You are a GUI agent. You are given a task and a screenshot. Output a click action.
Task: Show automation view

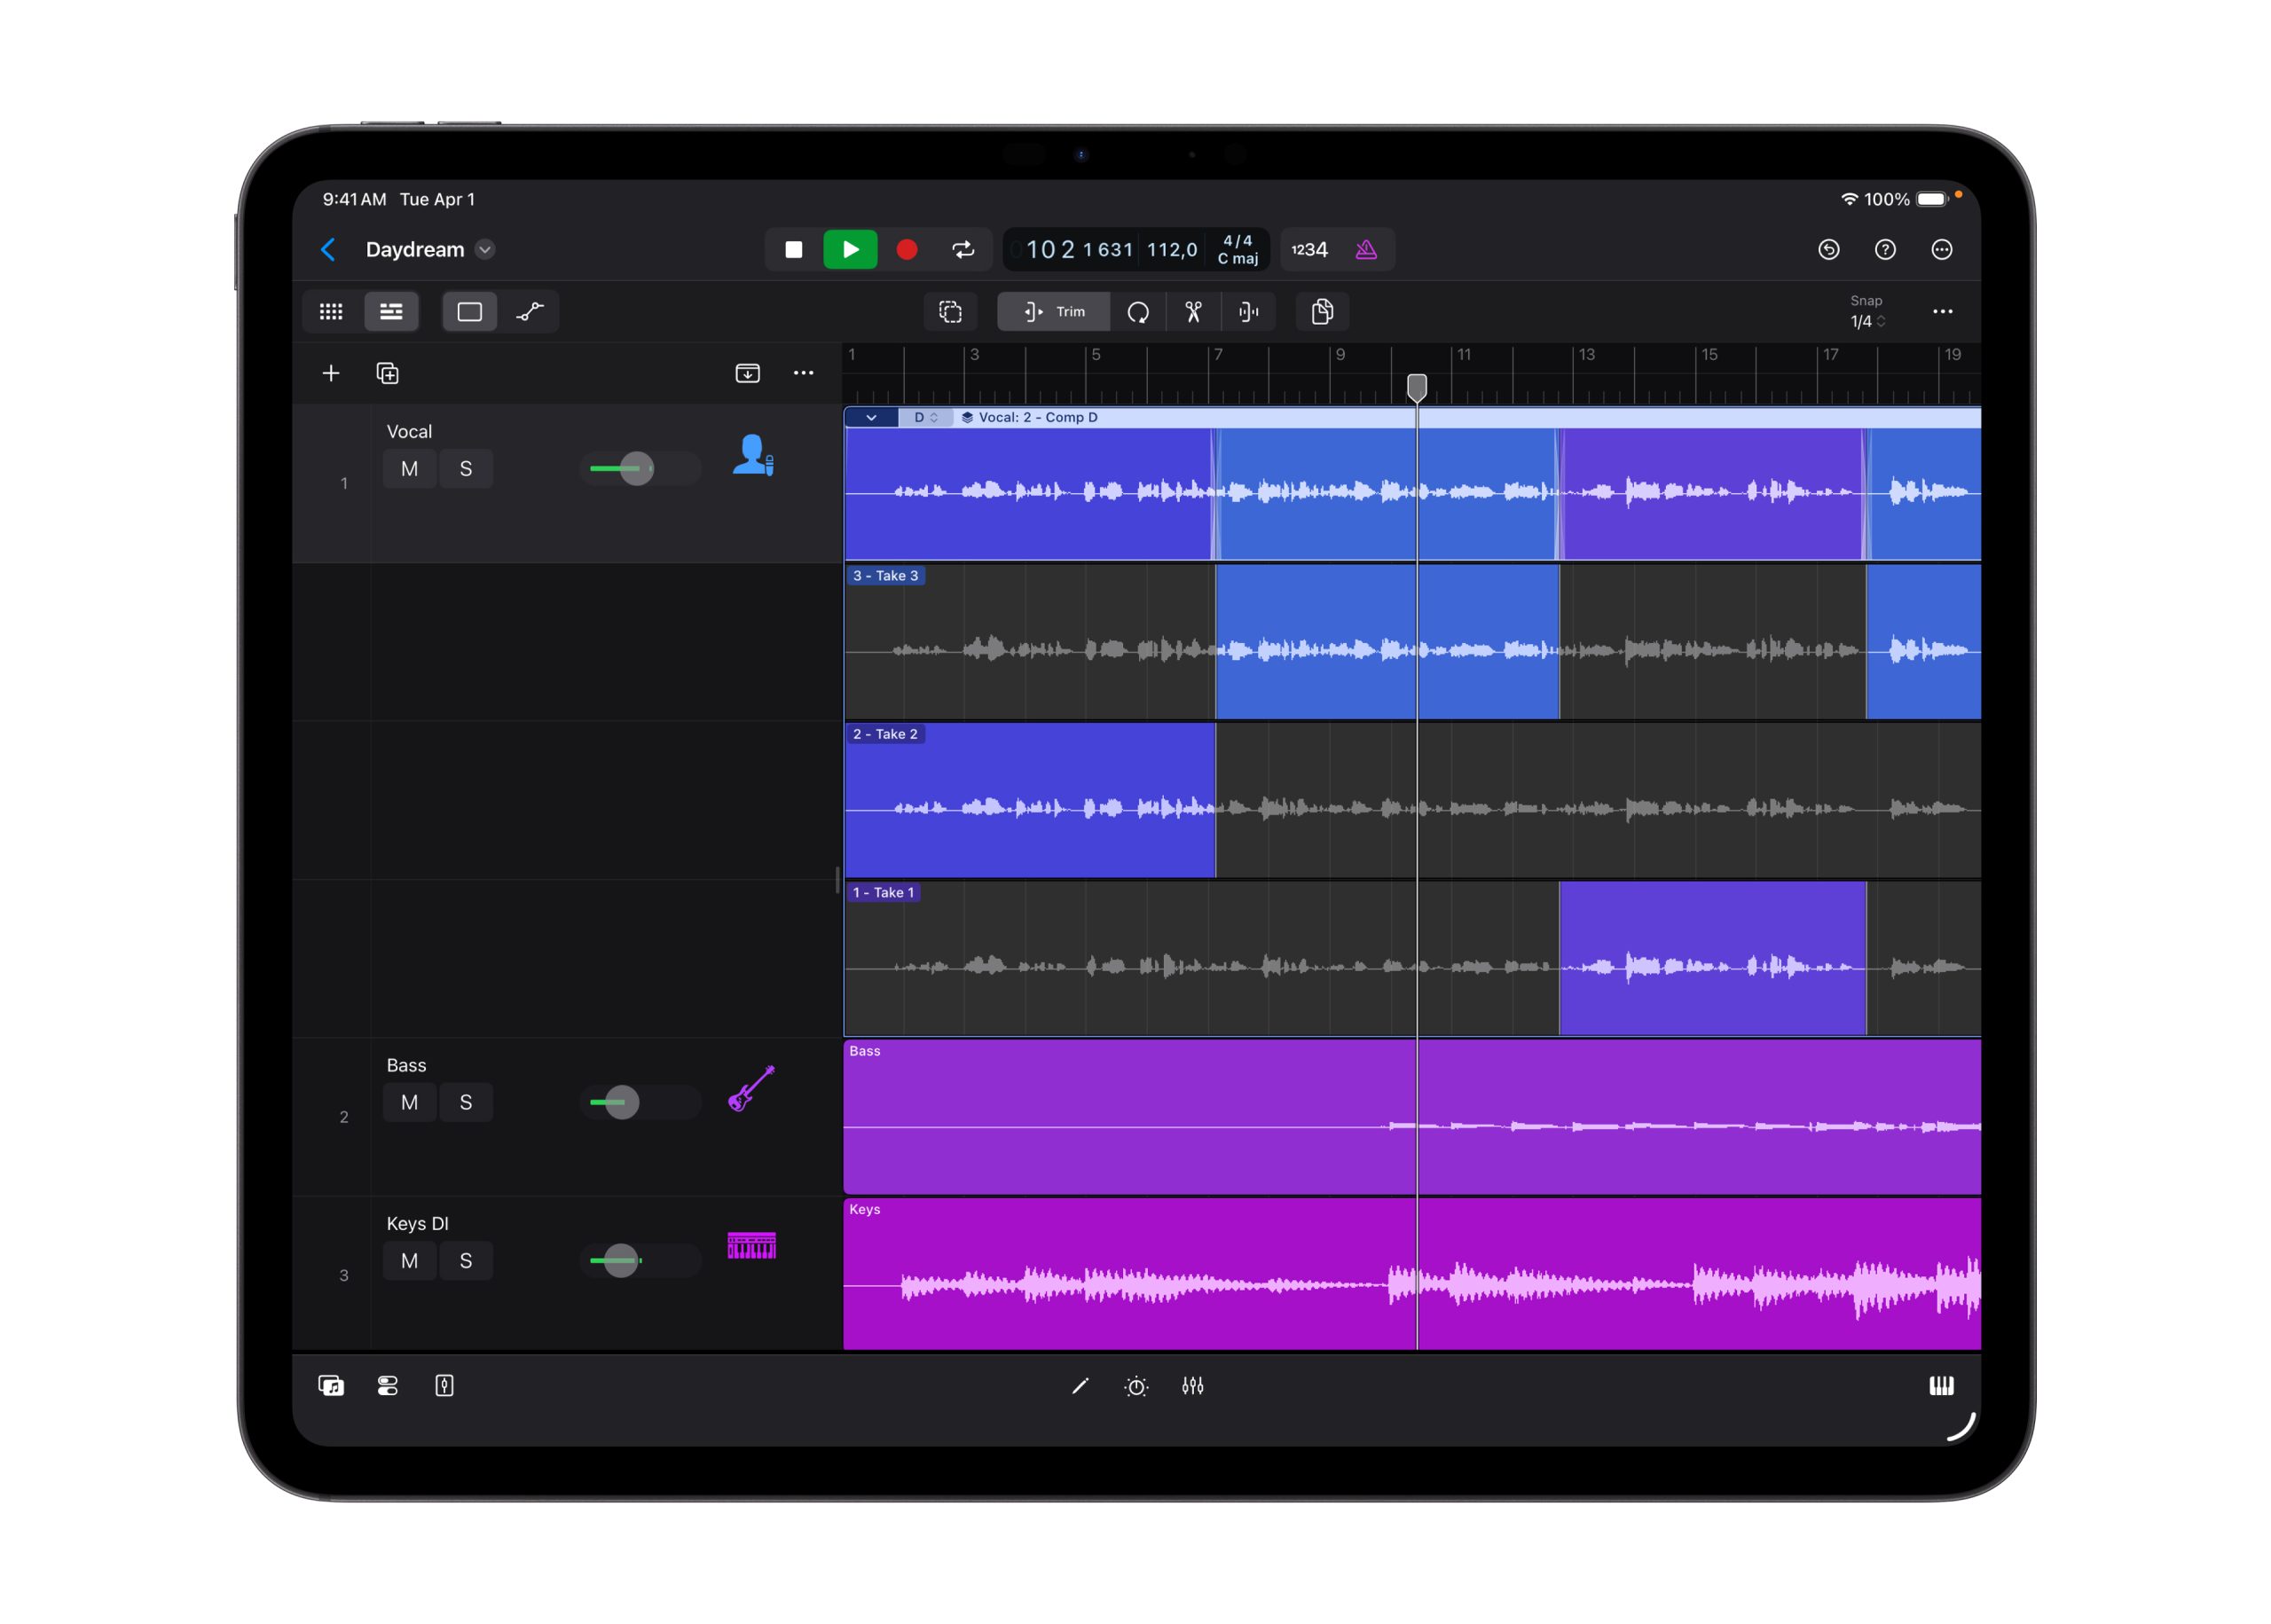point(530,311)
